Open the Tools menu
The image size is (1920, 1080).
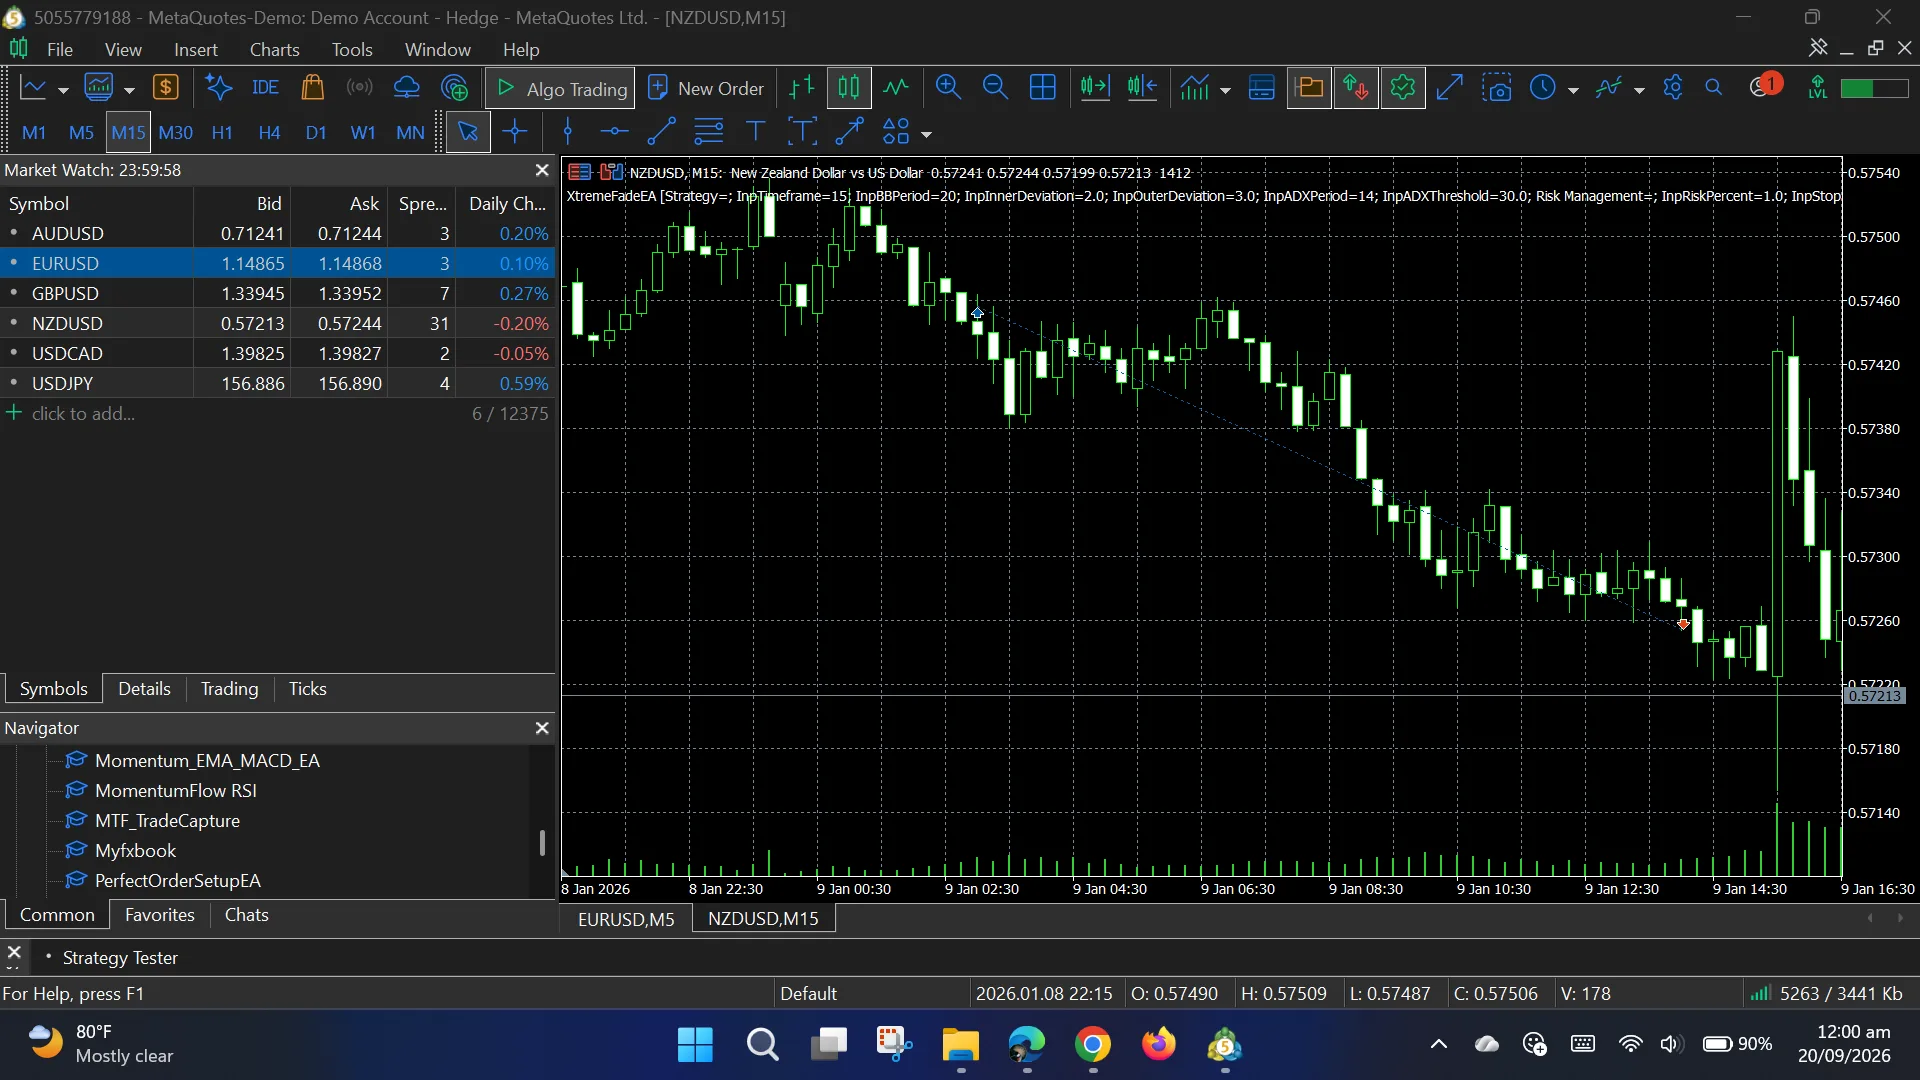(352, 49)
